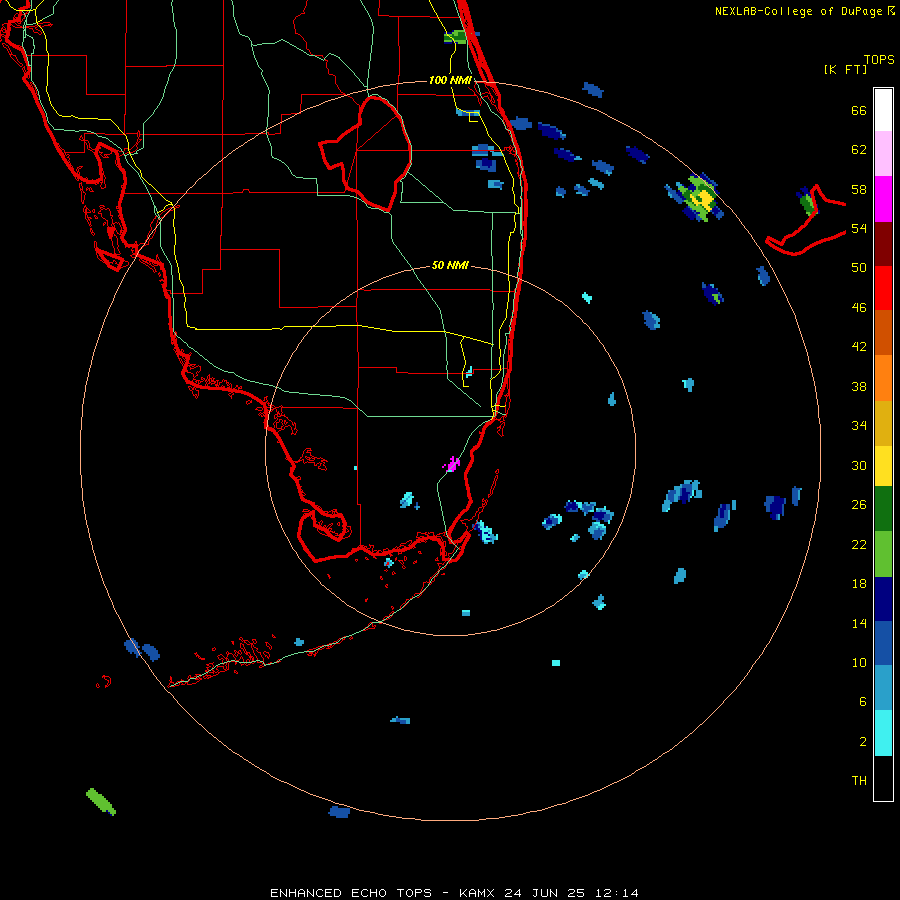Select the navy blue legend swatch
This screenshot has width=900, height=900.
(883, 599)
